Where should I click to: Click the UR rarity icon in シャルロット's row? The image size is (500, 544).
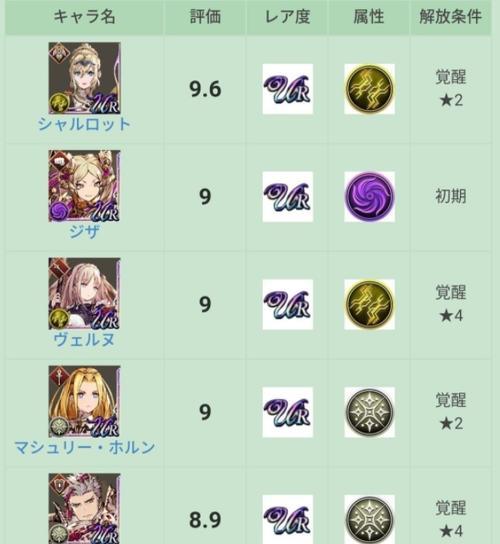288,89
